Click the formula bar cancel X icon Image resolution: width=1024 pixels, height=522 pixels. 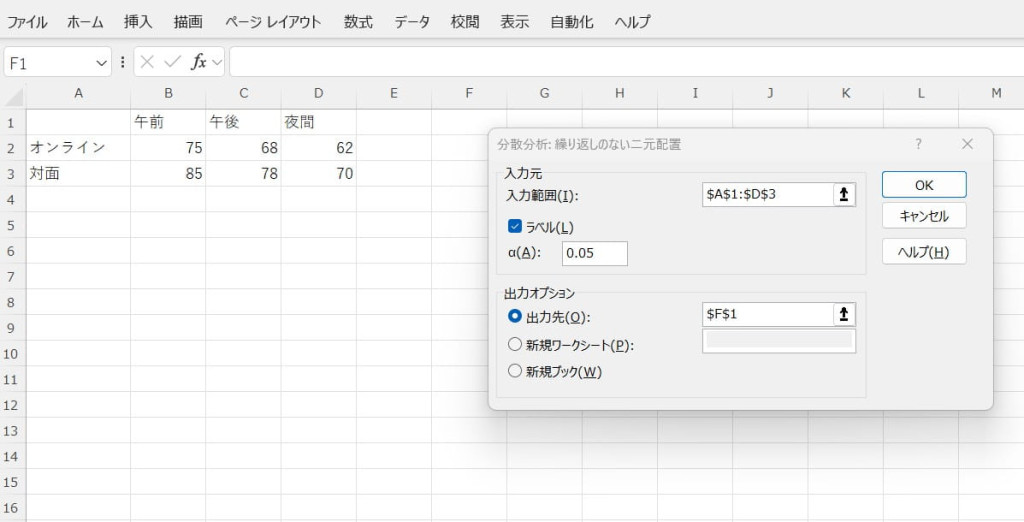coord(148,62)
